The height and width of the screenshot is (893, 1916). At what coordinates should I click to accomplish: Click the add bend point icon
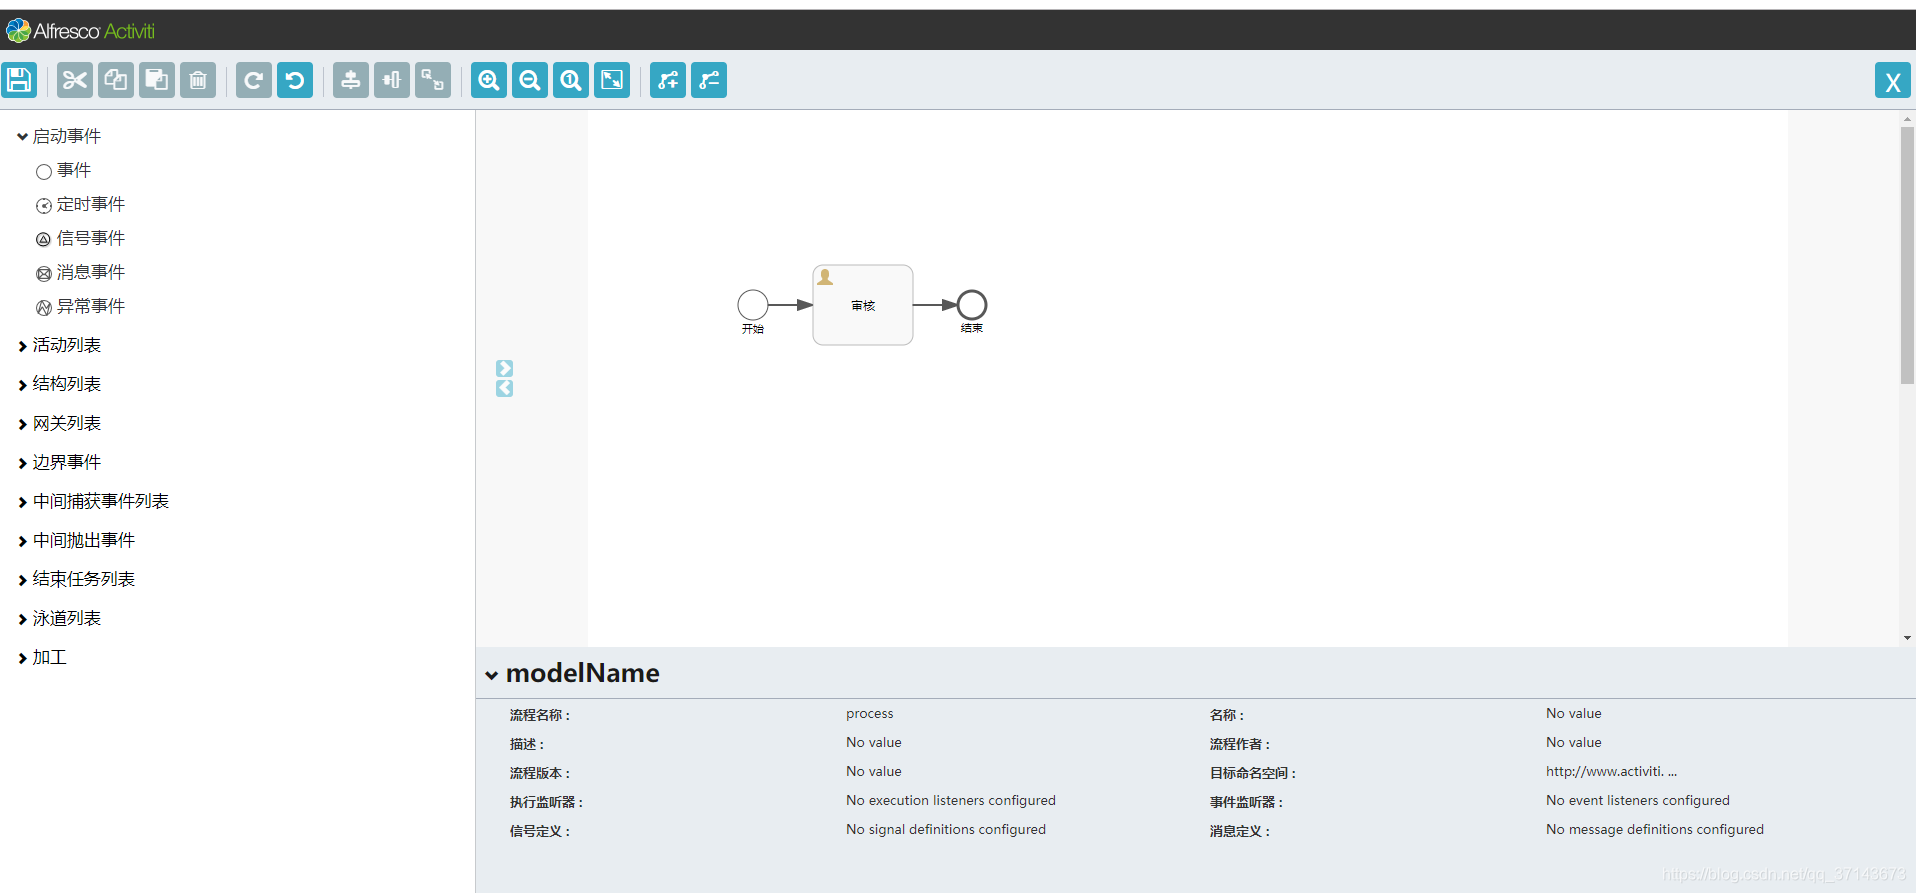(668, 80)
